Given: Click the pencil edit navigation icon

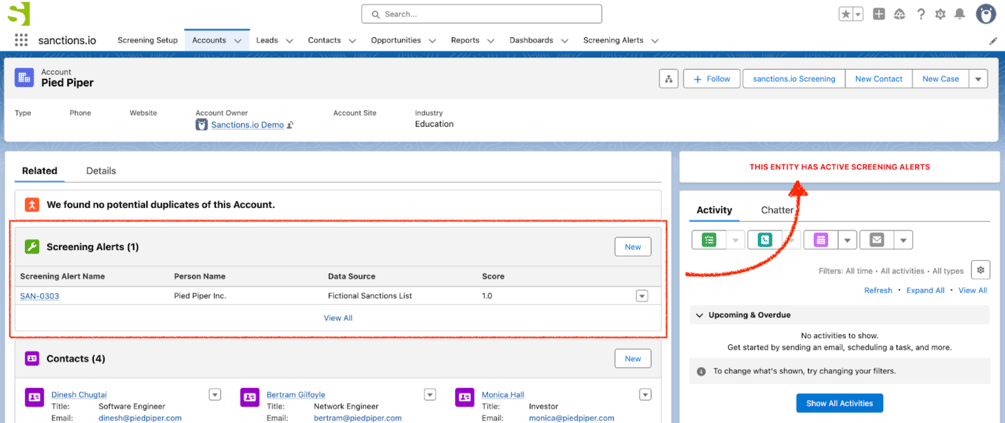Looking at the screenshot, I should point(993,40).
